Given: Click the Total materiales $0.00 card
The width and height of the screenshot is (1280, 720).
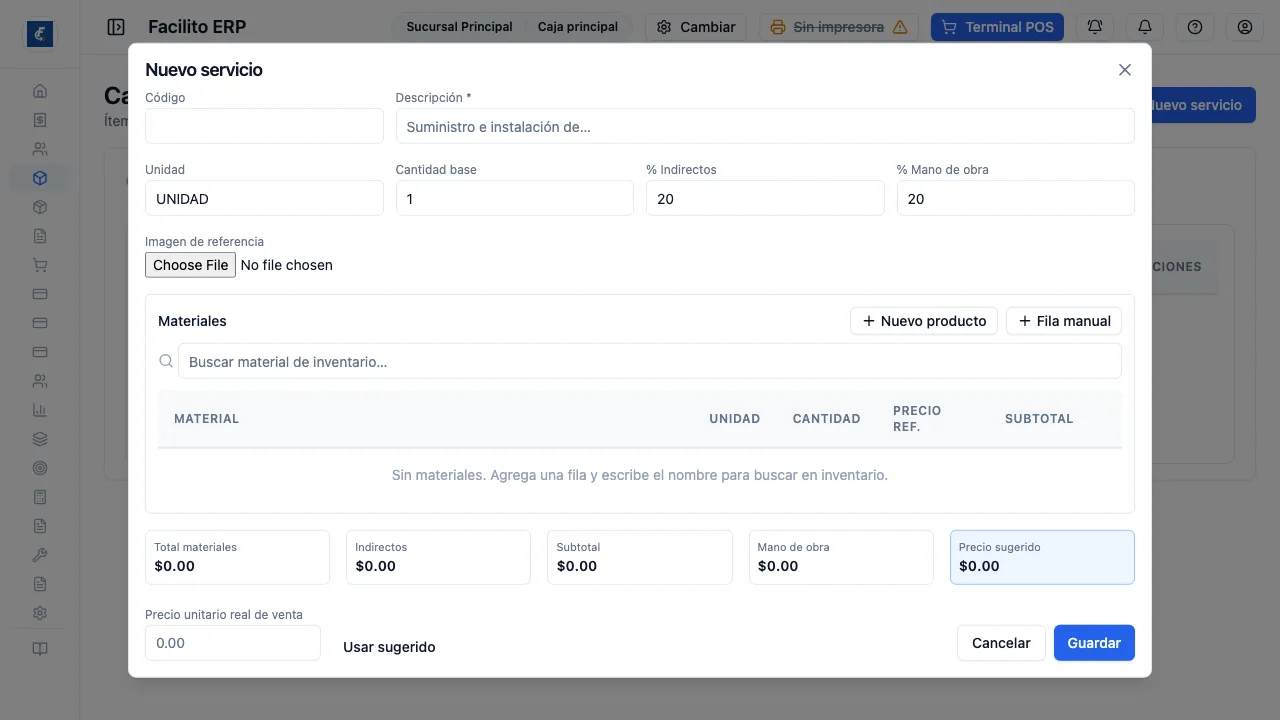Looking at the screenshot, I should [237, 557].
